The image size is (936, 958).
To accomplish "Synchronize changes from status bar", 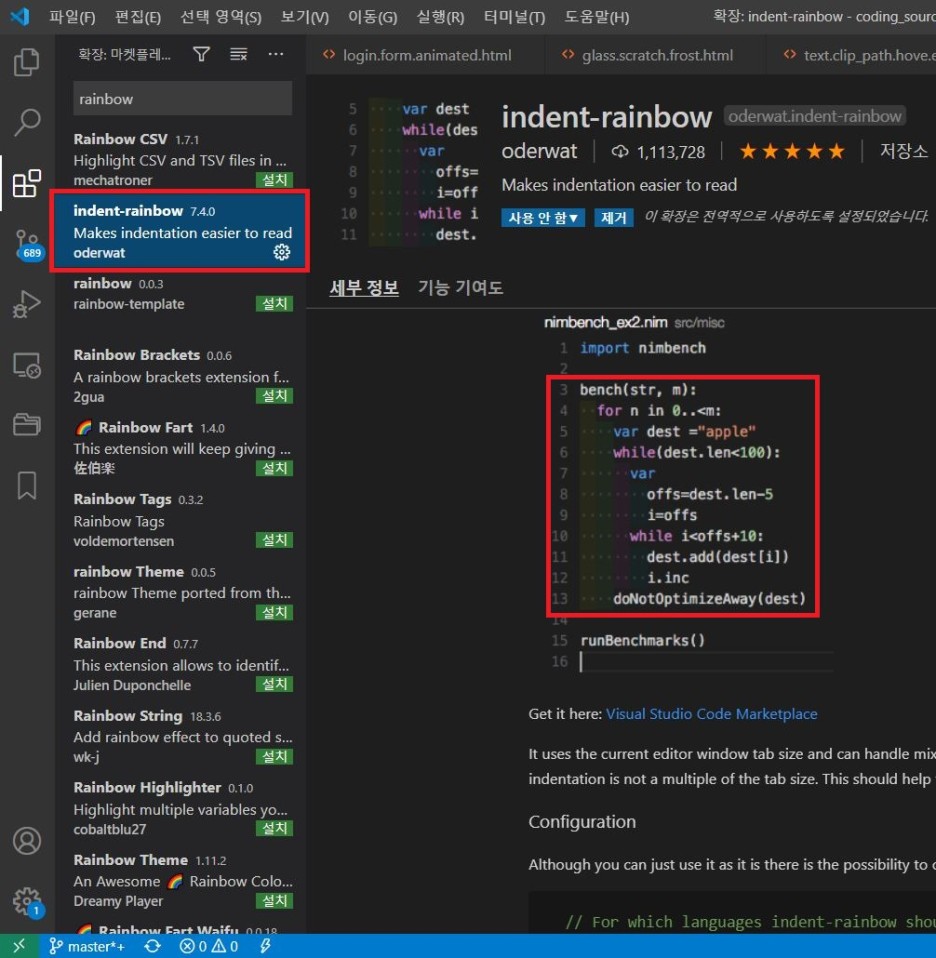I will (153, 946).
